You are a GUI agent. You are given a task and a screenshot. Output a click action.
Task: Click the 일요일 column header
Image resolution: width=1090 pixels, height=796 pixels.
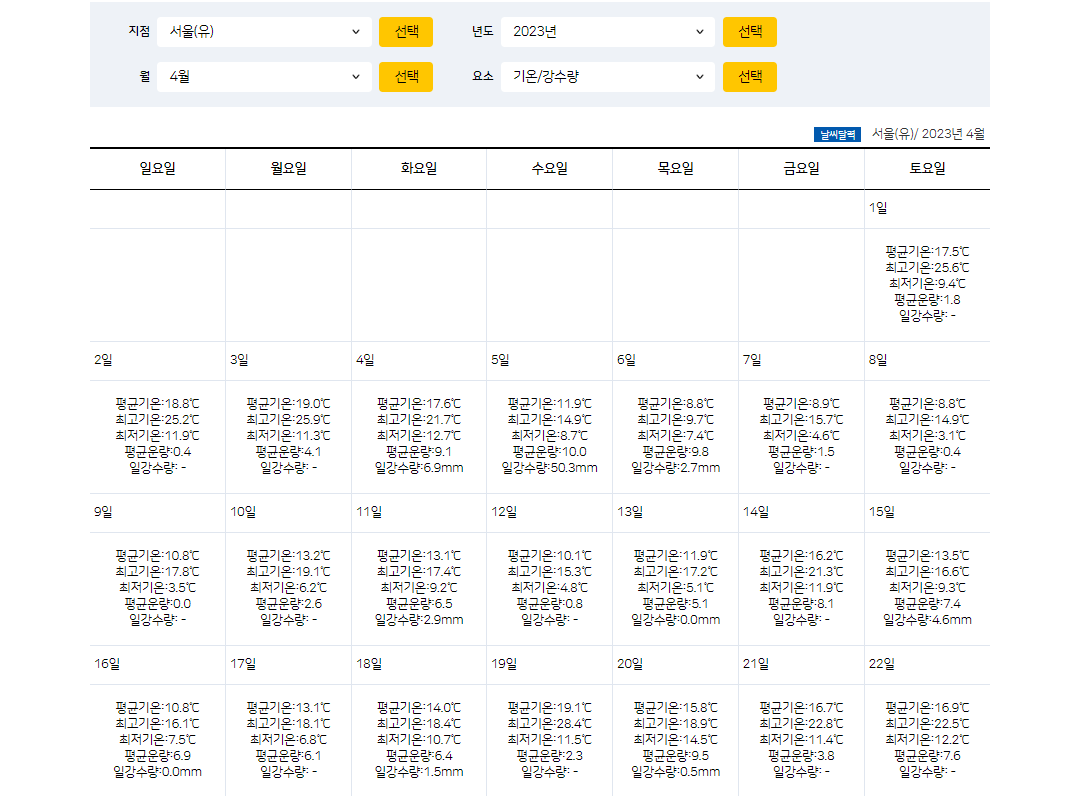pos(157,168)
